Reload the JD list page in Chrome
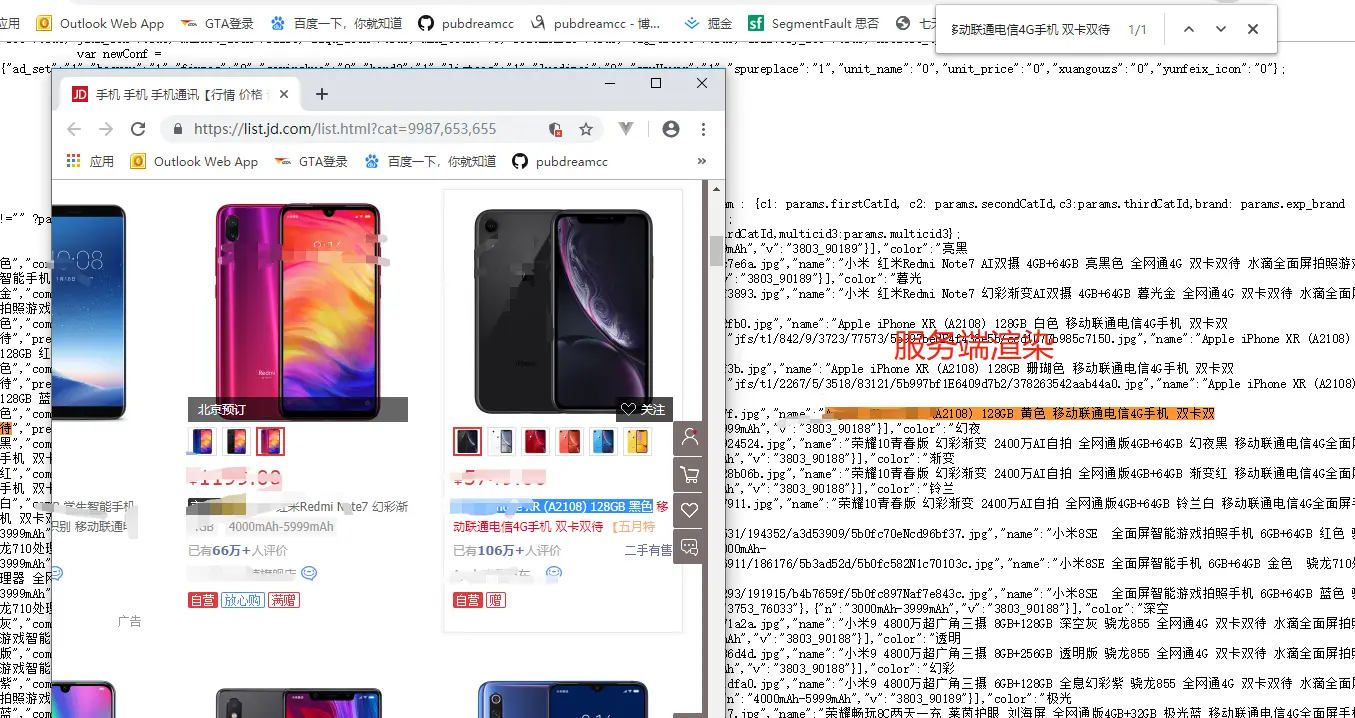This screenshot has height=718, width=1355. (x=138, y=129)
